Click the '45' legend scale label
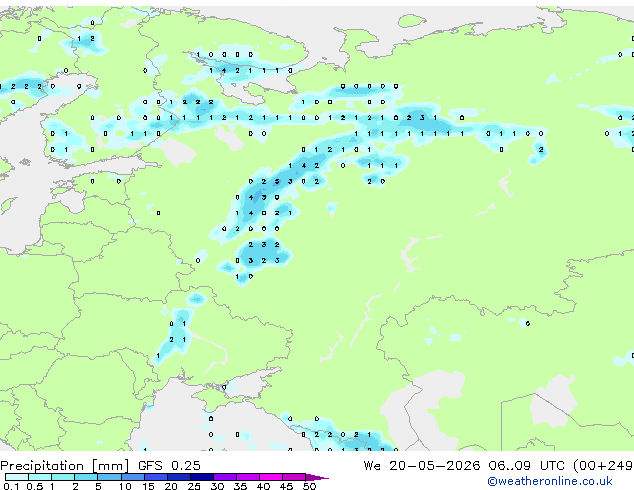This screenshot has width=634, height=490. click(x=286, y=486)
